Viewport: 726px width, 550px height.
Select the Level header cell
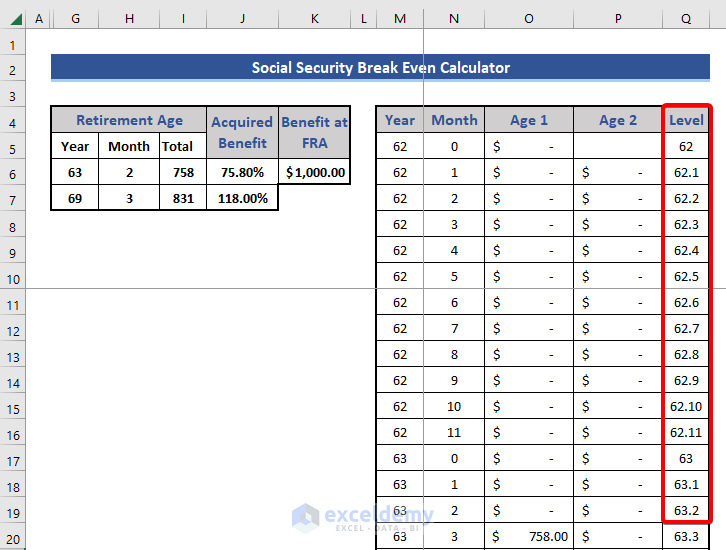click(x=686, y=120)
